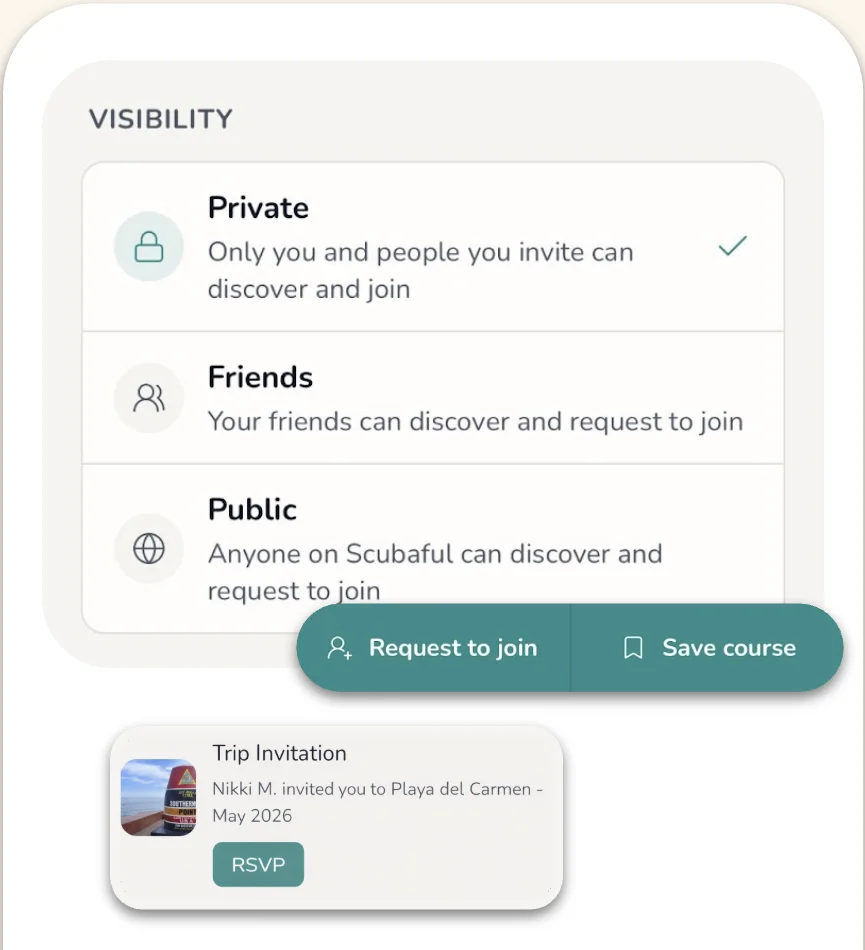The width and height of the screenshot is (865, 950).
Task: RSVP to Nikki M.'s trip invitation
Action: click(x=258, y=864)
